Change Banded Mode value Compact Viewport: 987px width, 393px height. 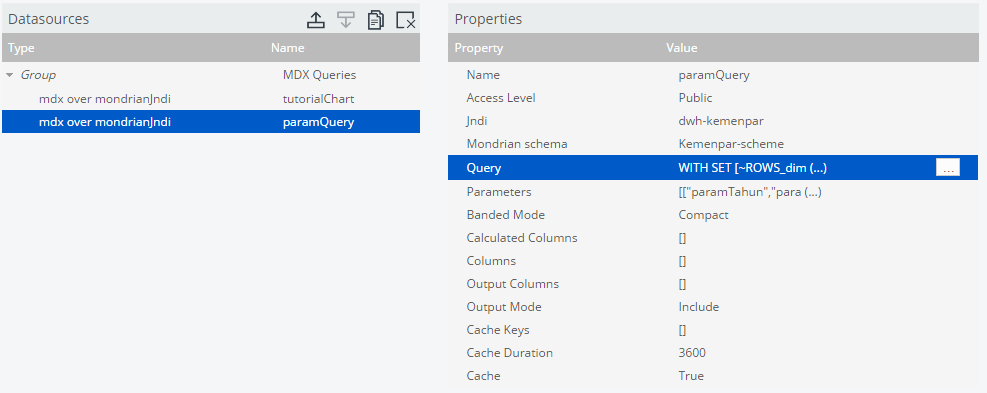tap(703, 215)
